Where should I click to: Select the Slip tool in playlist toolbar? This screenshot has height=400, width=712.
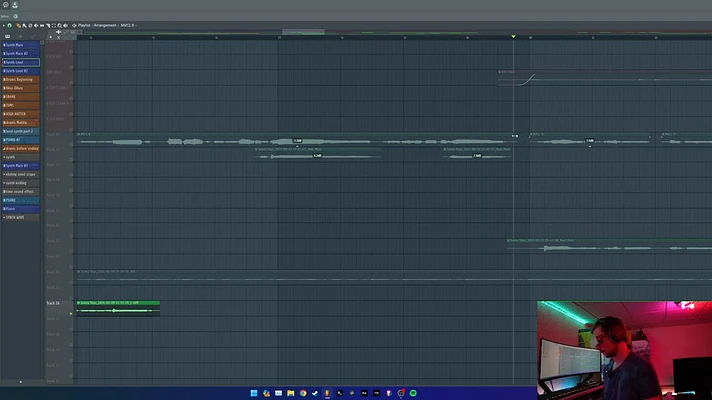point(42,25)
